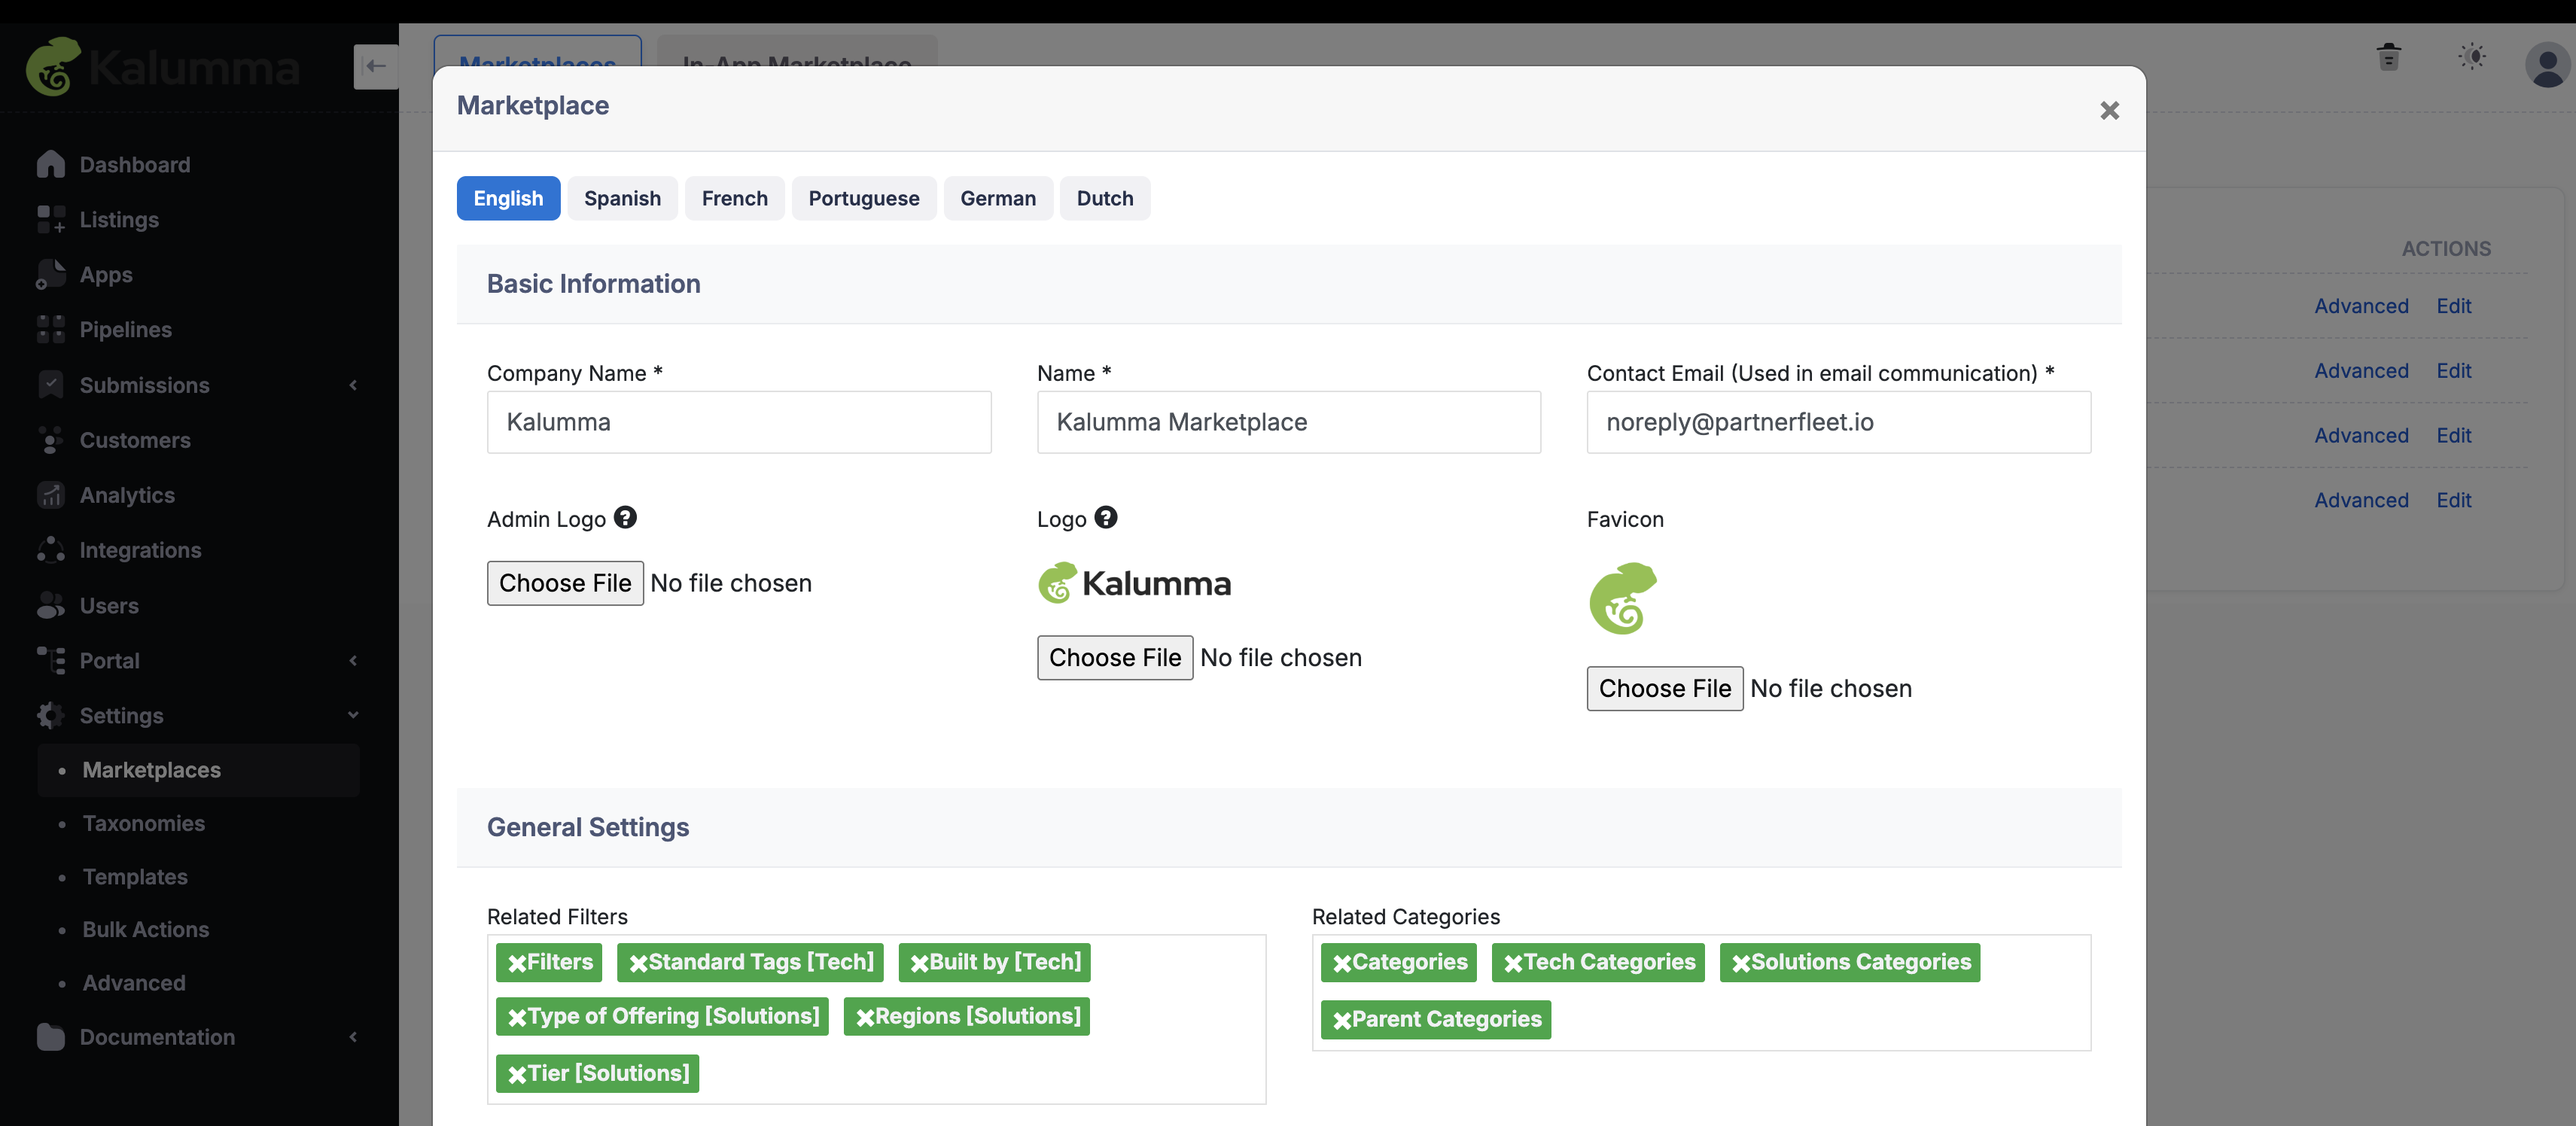The image size is (2576, 1126).
Task: Click the Dashboard home icon
Action: (x=50, y=164)
